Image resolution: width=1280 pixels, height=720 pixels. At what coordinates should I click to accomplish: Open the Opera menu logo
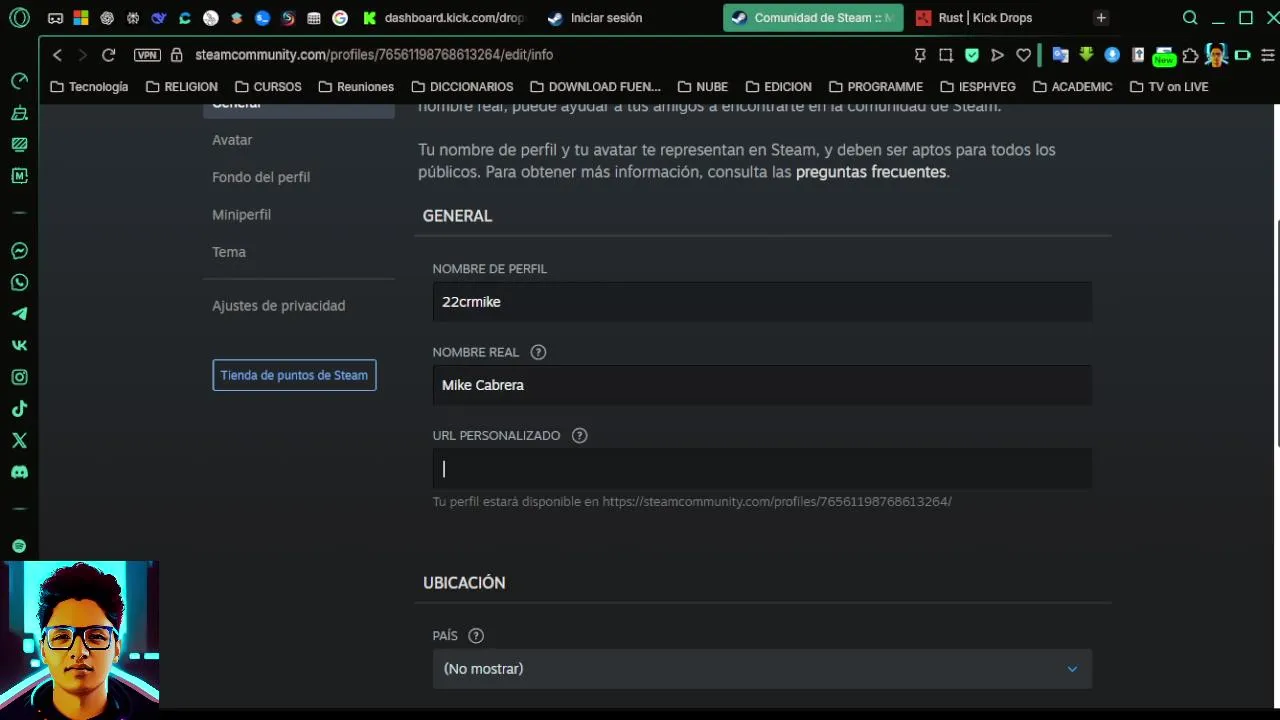pos(19,18)
